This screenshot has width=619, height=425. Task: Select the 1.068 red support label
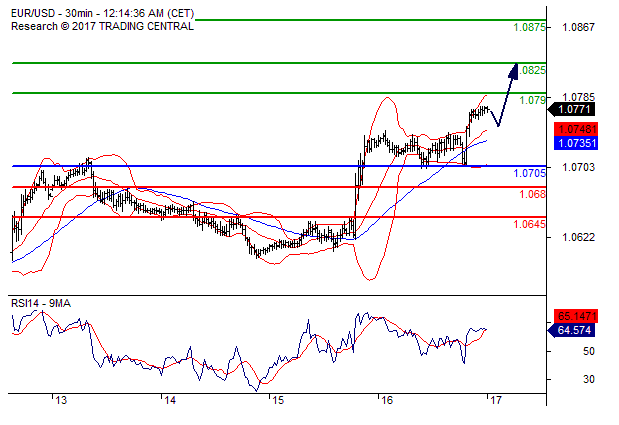(x=533, y=194)
